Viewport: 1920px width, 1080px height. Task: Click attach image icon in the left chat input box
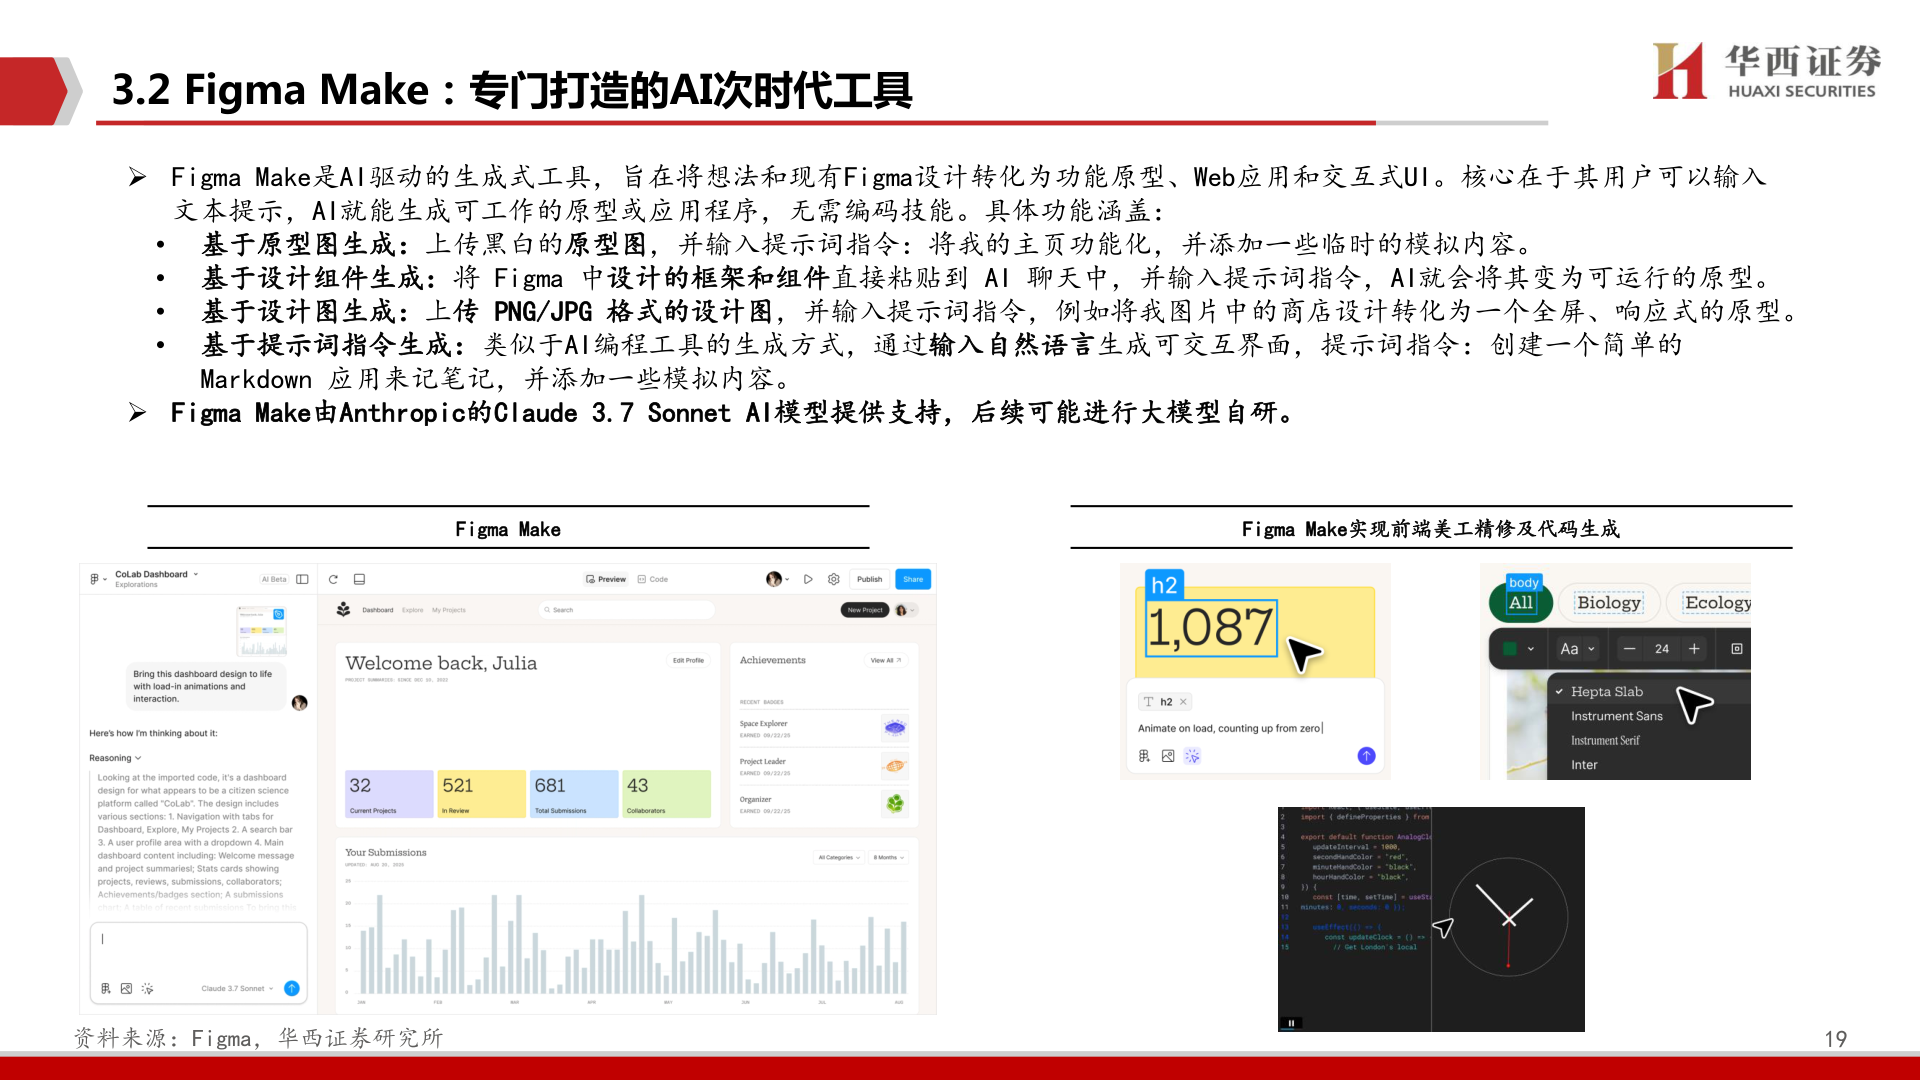pos(126,988)
